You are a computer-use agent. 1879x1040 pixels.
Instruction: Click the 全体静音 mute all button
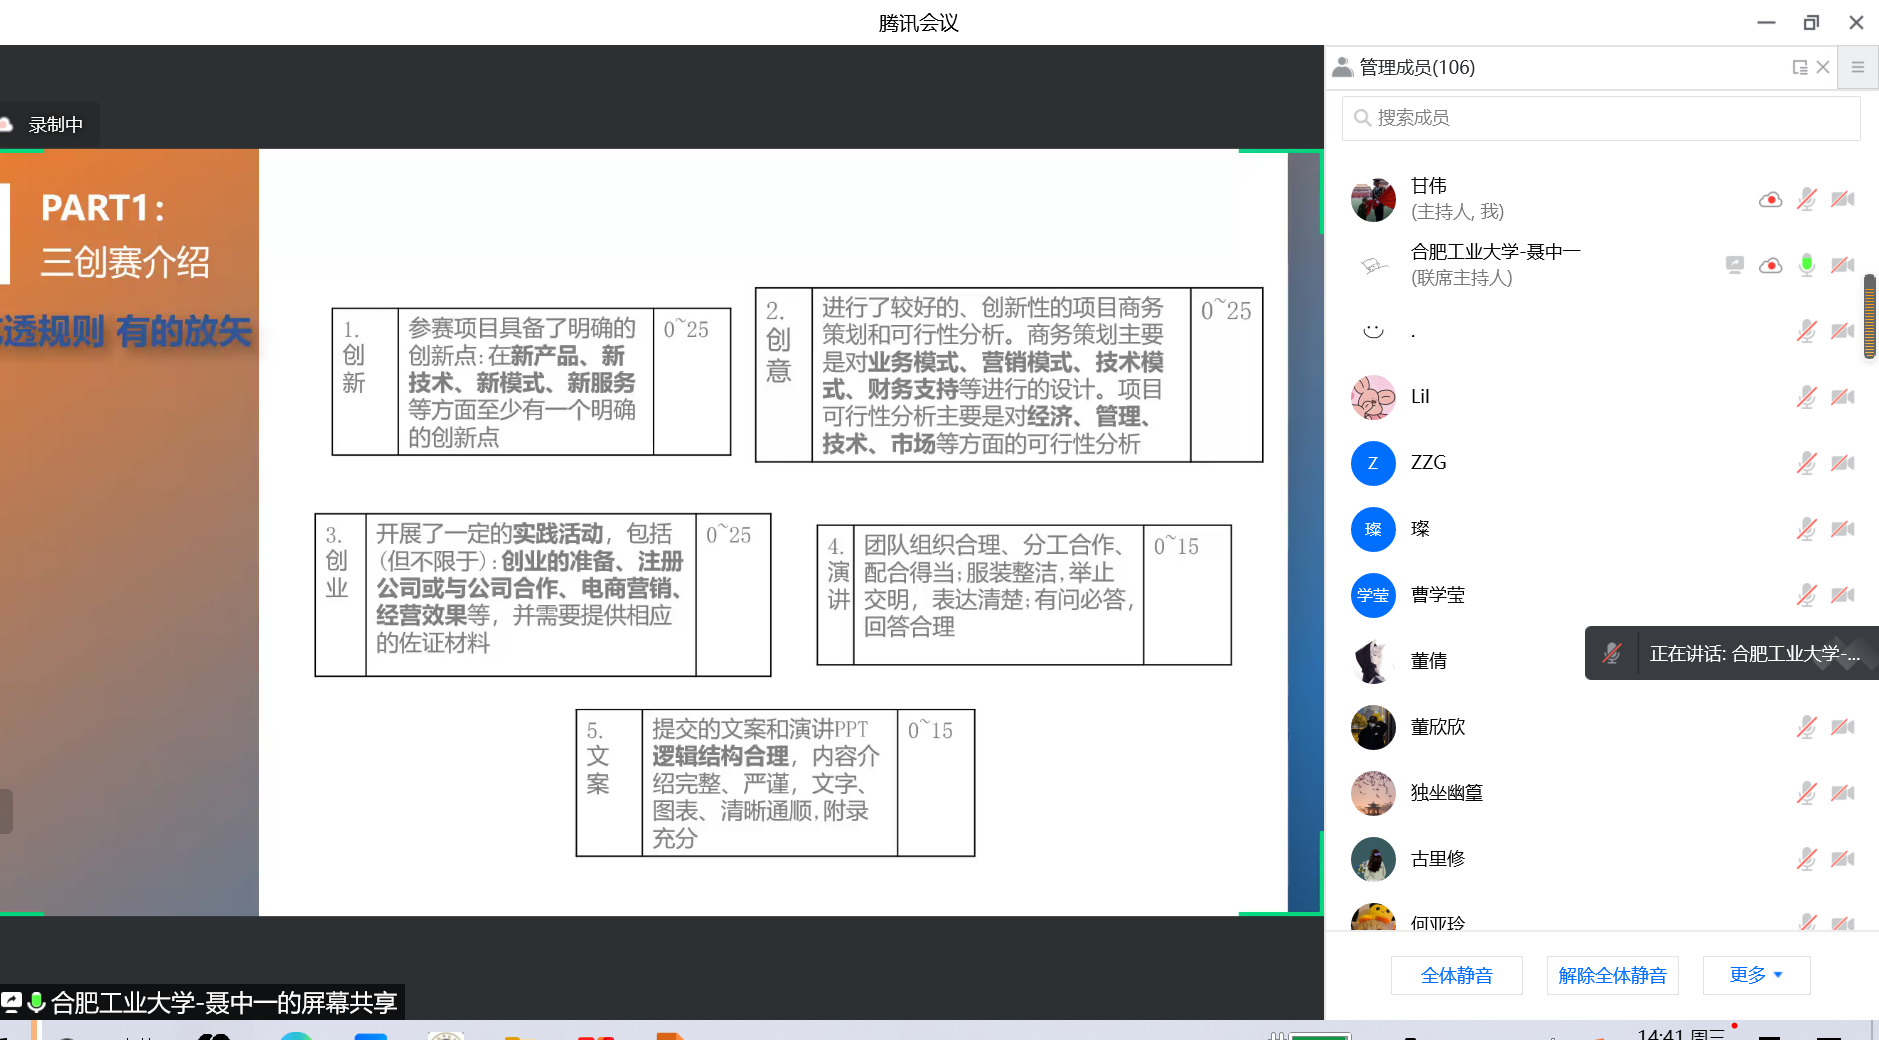pos(1456,975)
